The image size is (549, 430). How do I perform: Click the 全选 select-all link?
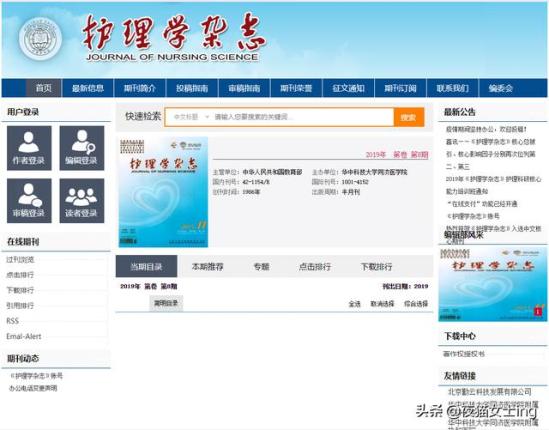(354, 304)
